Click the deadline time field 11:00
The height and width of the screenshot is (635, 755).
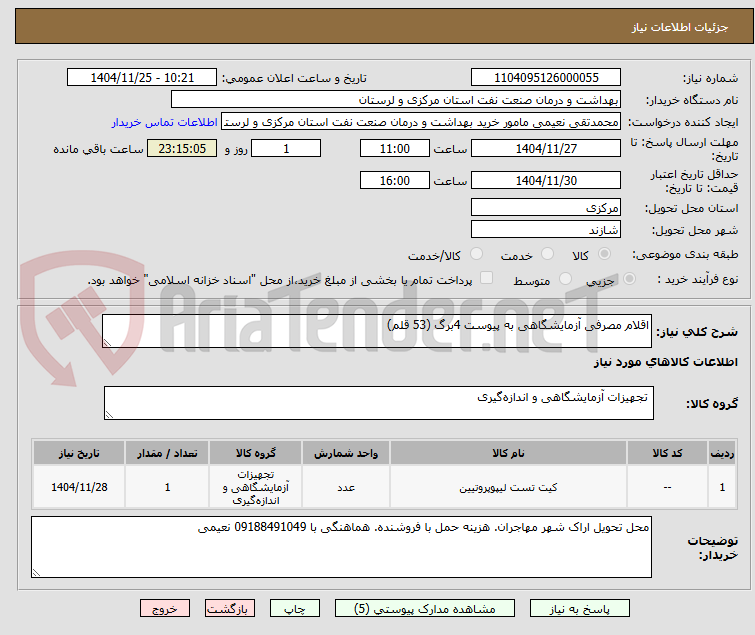pyautogui.click(x=394, y=148)
